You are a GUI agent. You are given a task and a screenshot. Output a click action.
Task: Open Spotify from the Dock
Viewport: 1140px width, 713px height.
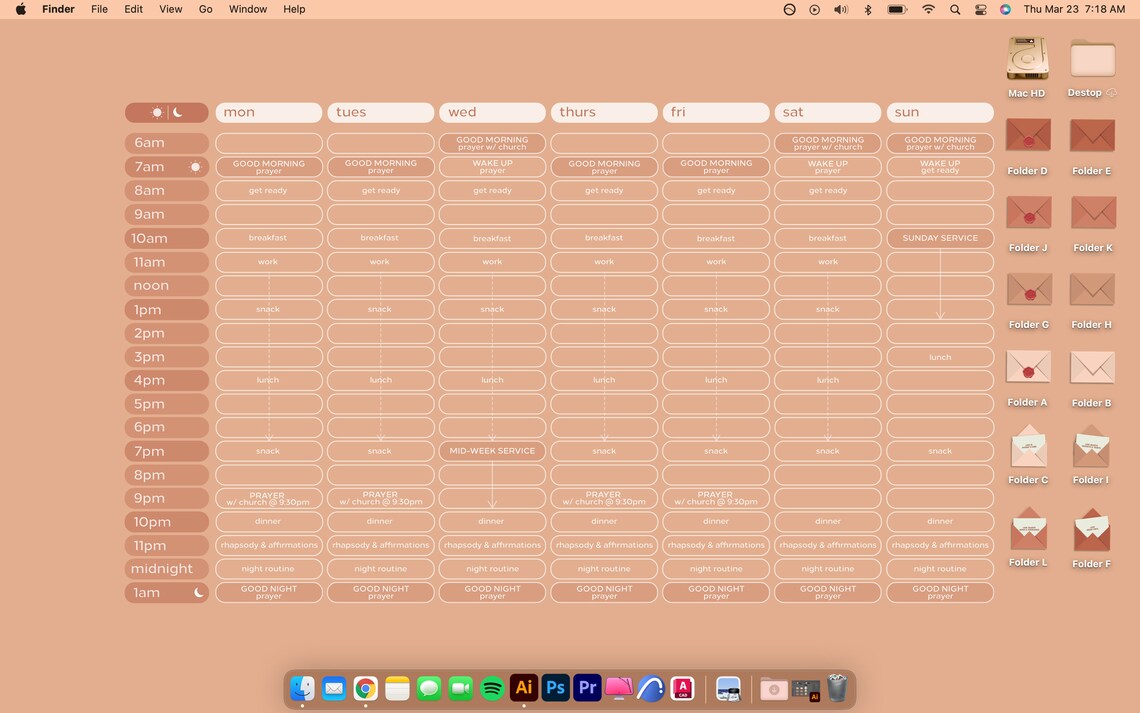[492, 688]
